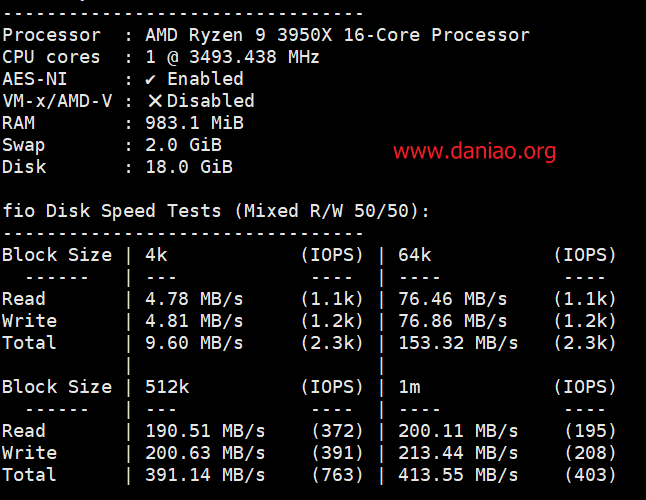Click the 64k total 153.32 MB/s value
The width and height of the screenshot is (646, 500).
pos(458,343)
